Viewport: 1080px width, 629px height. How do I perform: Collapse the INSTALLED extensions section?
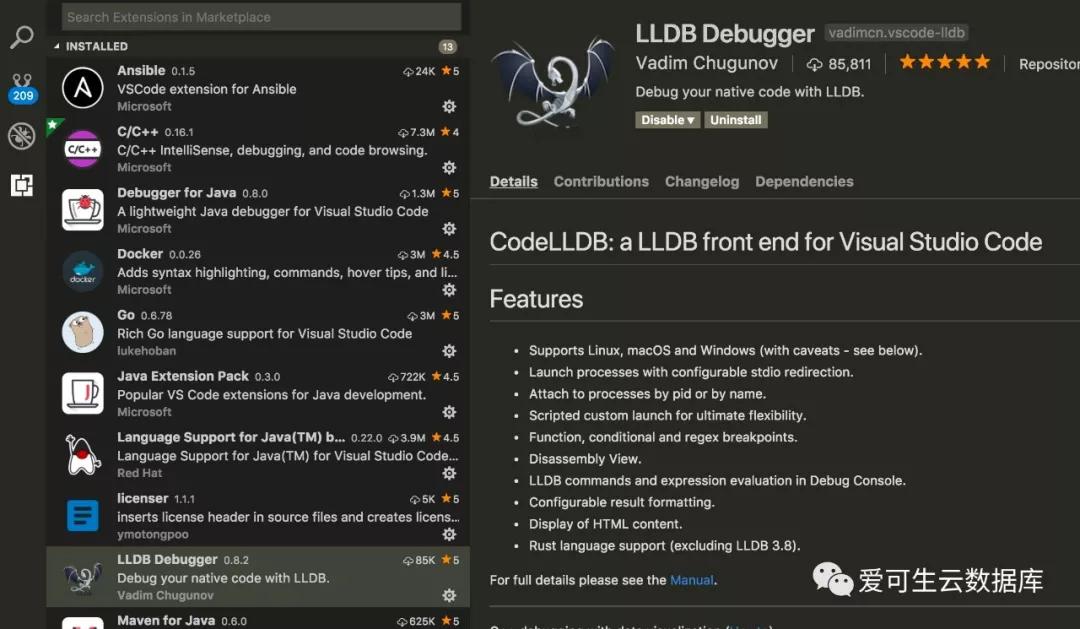tap(91, 46)
